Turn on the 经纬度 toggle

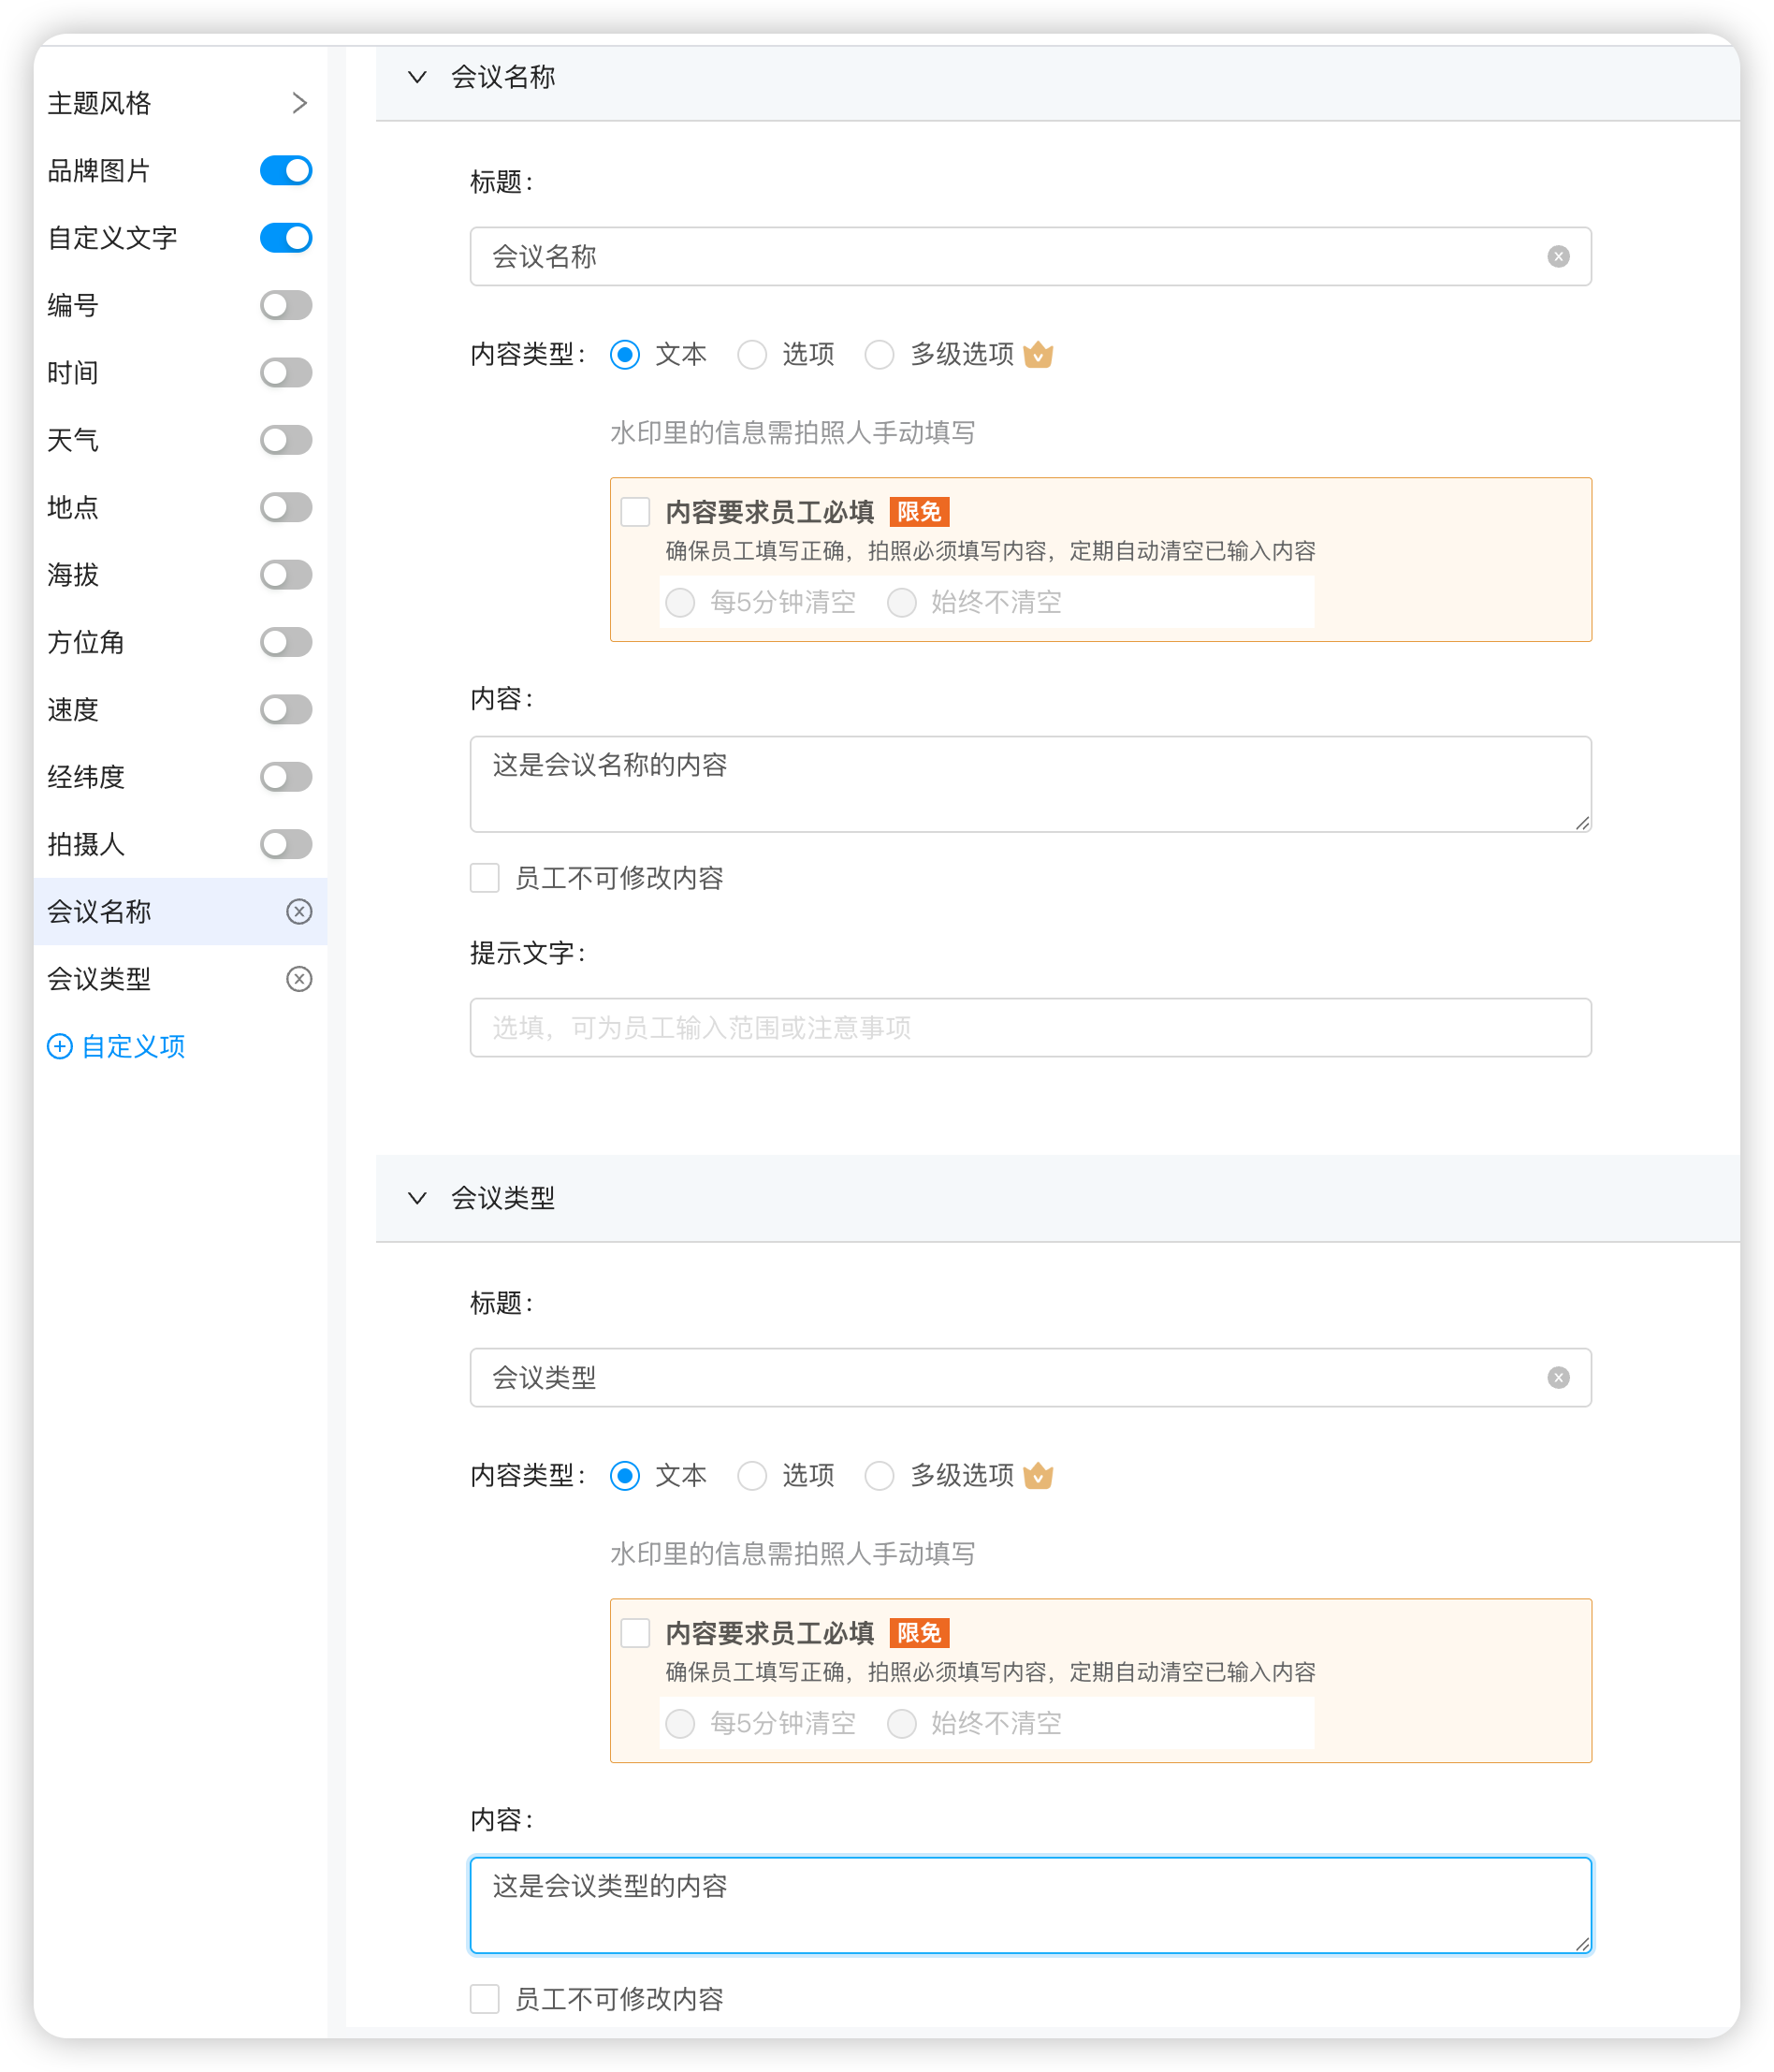[285, 777]
